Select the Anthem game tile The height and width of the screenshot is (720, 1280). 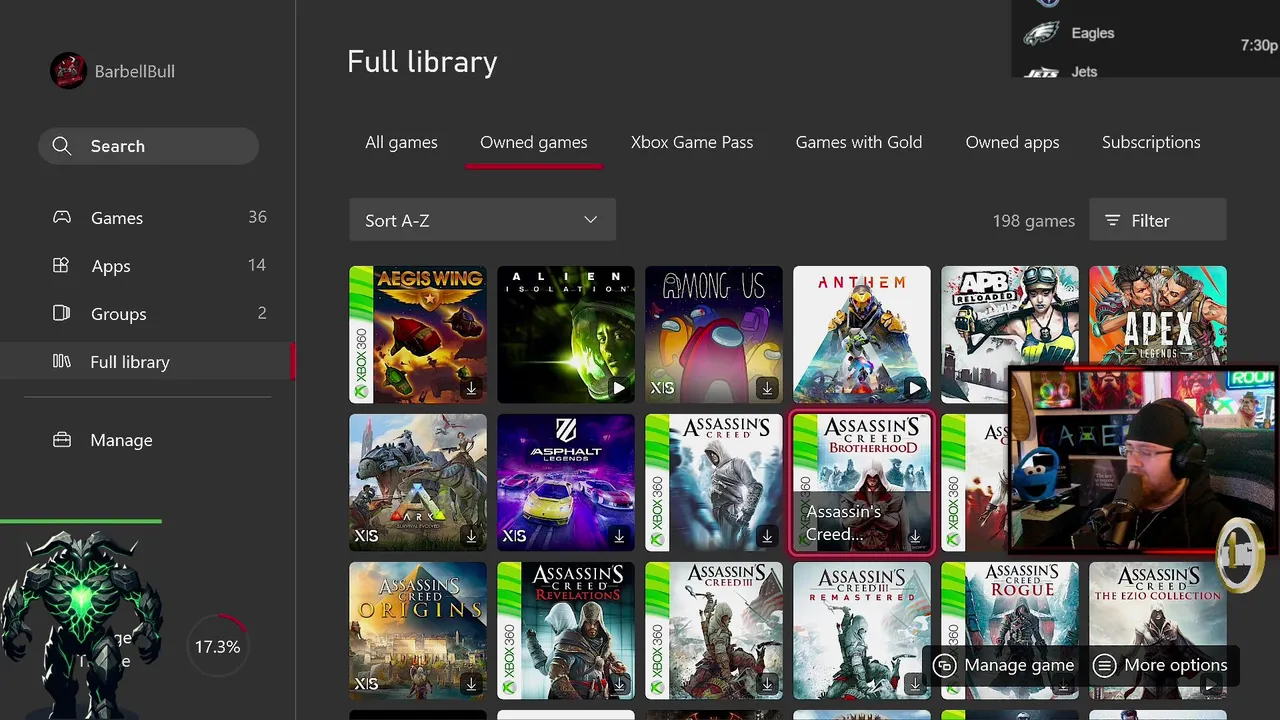click(862, 334)
